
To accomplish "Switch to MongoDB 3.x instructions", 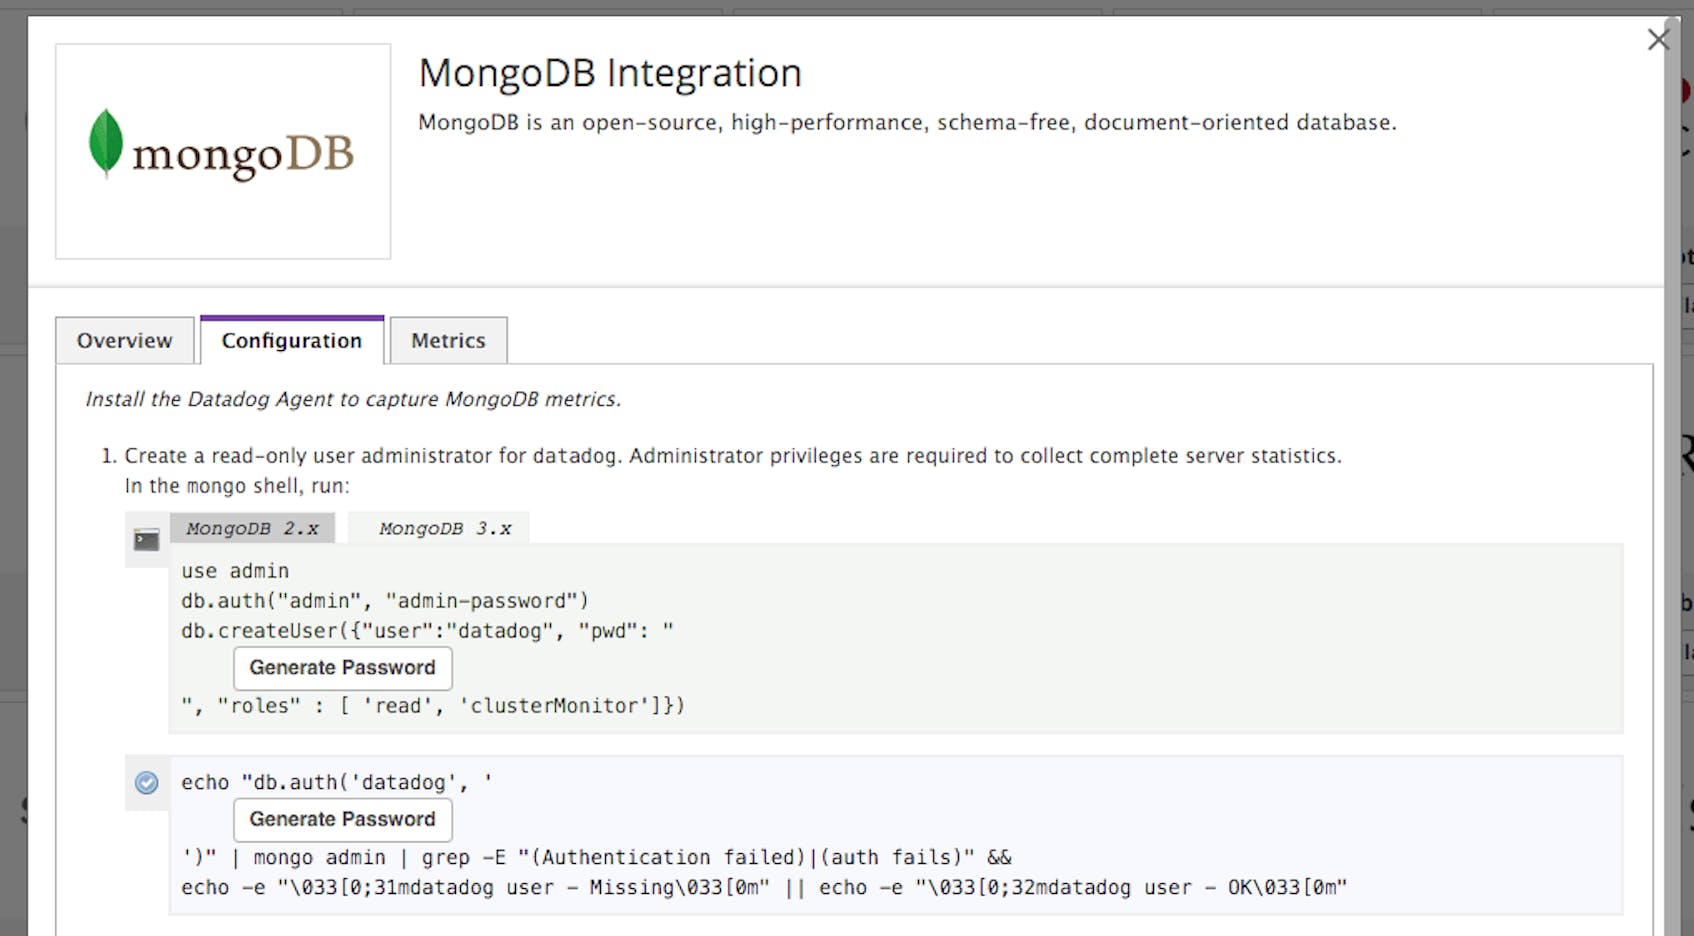I will [x=445, y=528].
